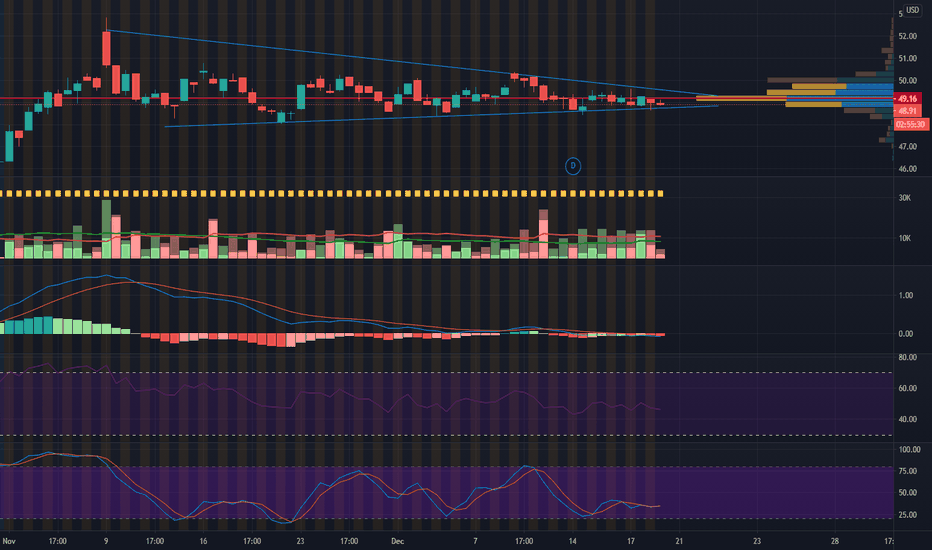The width and height of the screenshot is (932, 550).
Task: Click the 52.00 price axis label
Action: click(907, 36)
